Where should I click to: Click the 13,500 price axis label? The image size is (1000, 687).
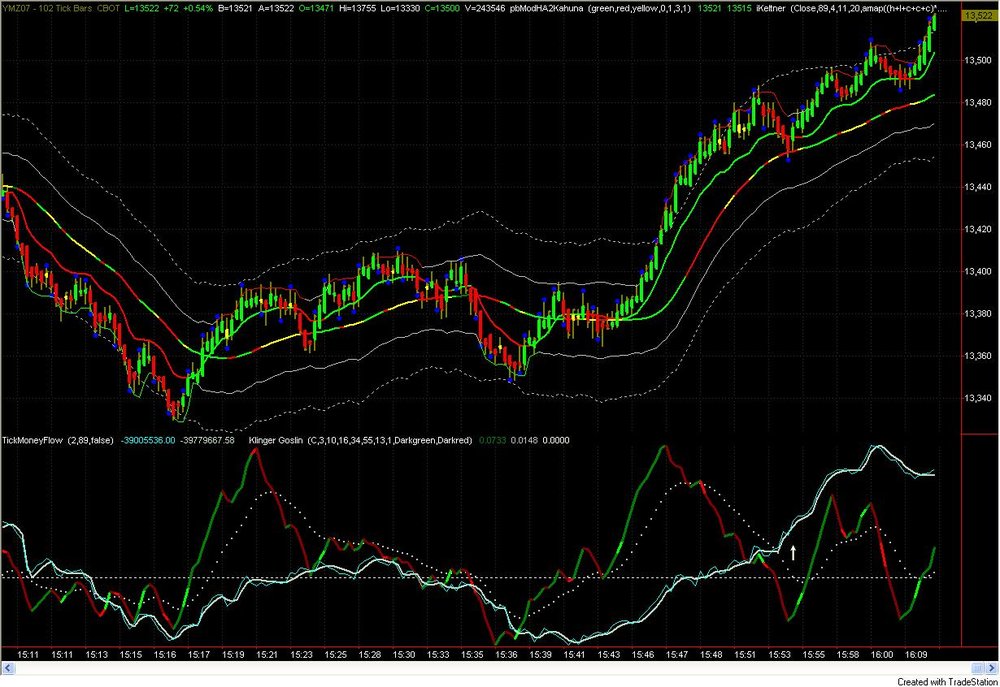(978, 60)
